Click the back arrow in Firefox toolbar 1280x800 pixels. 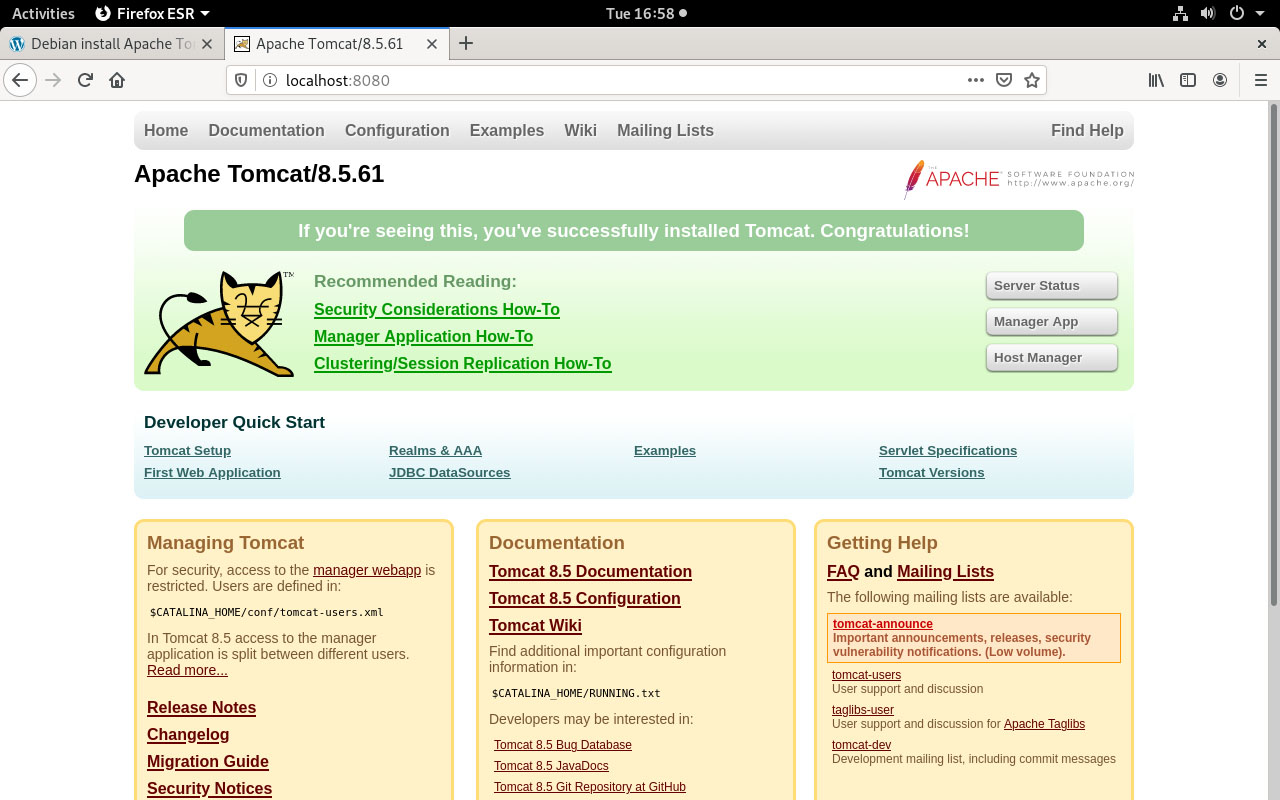(x=20, y=79)
